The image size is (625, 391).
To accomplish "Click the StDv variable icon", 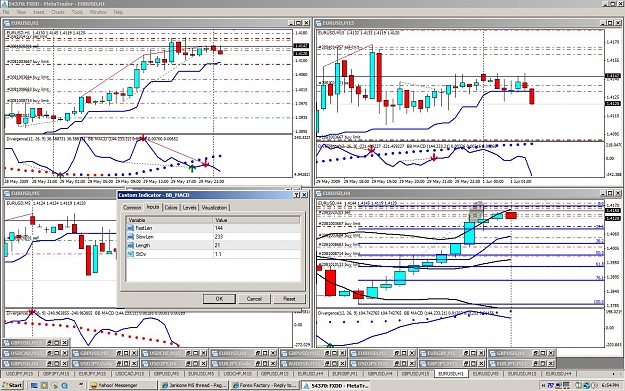I will coord(130,254).
